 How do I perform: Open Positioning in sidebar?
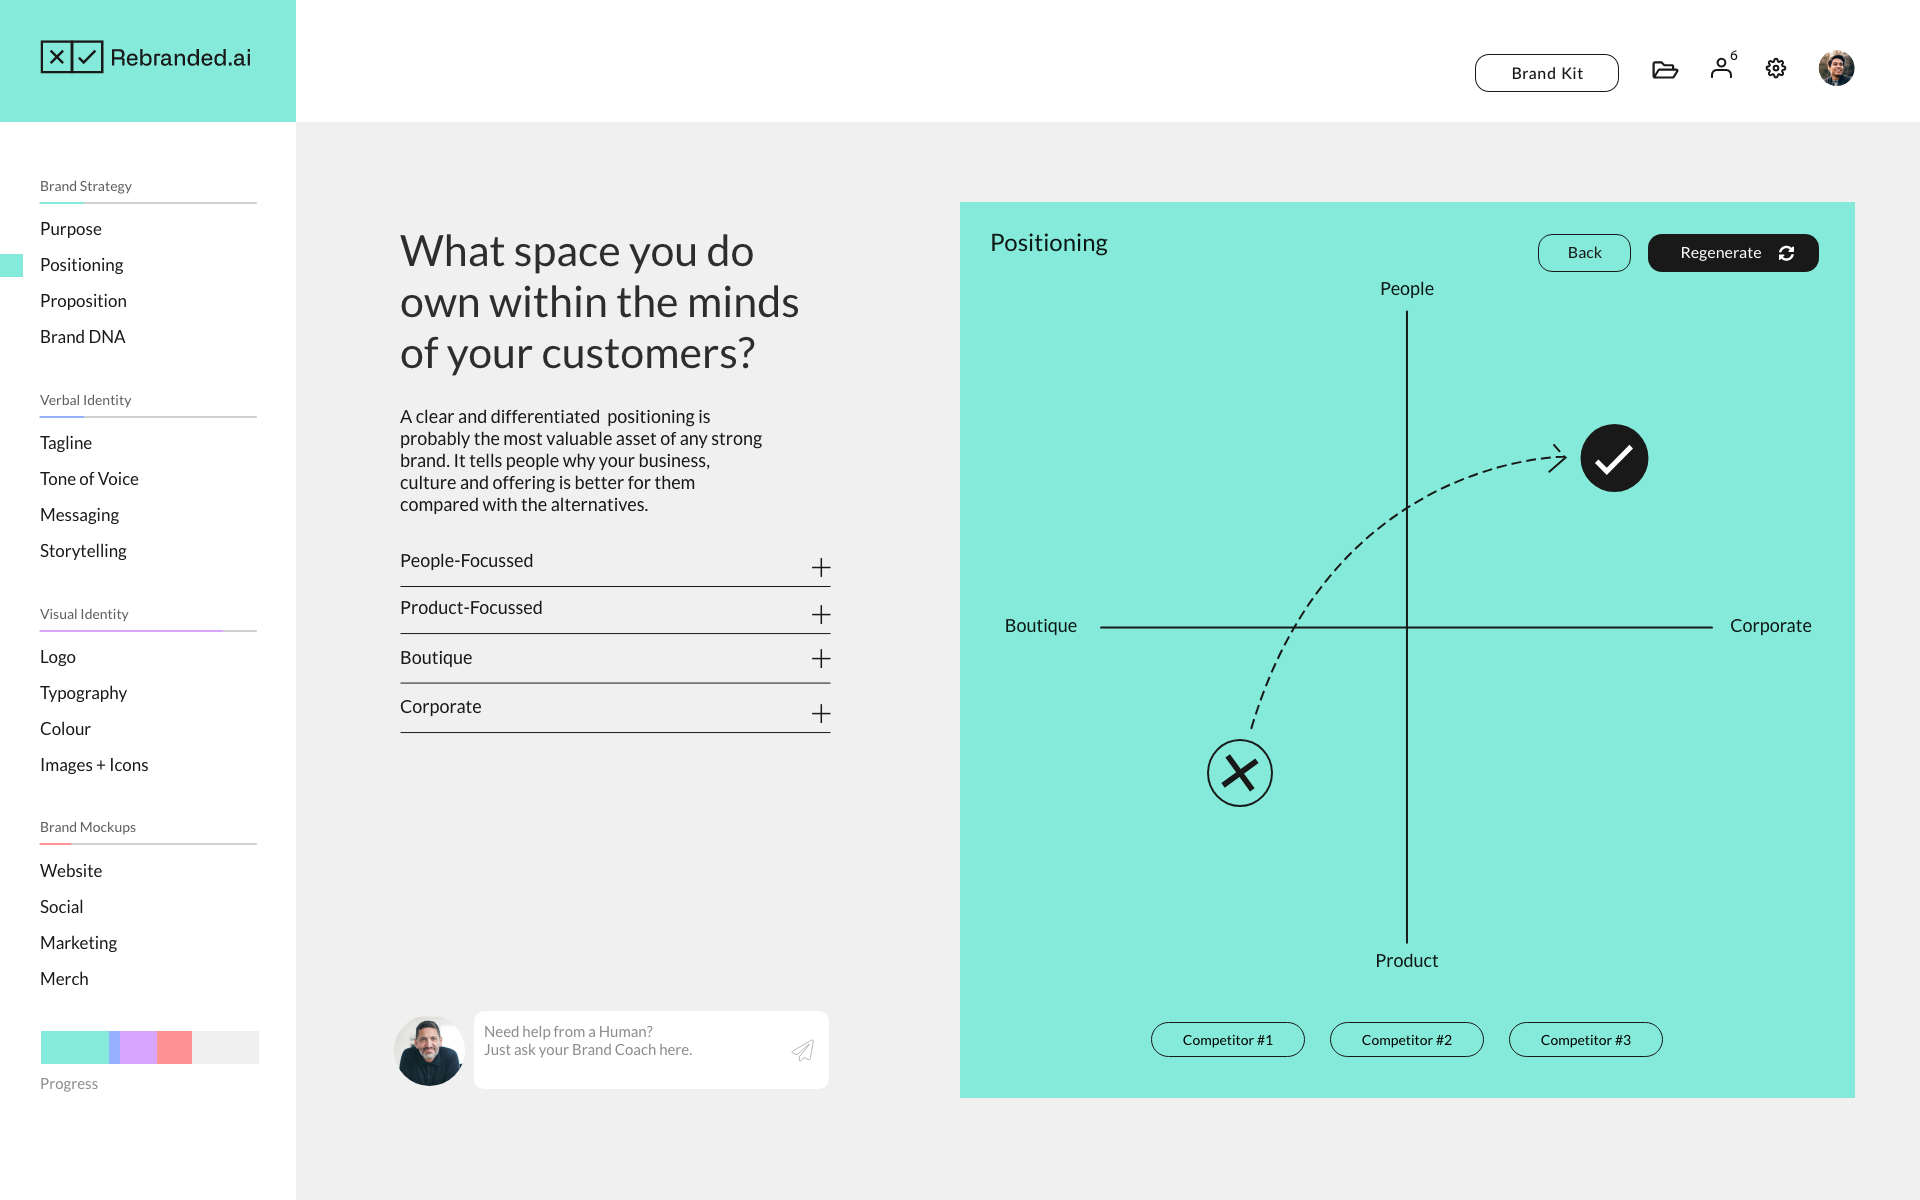point(82,265)
